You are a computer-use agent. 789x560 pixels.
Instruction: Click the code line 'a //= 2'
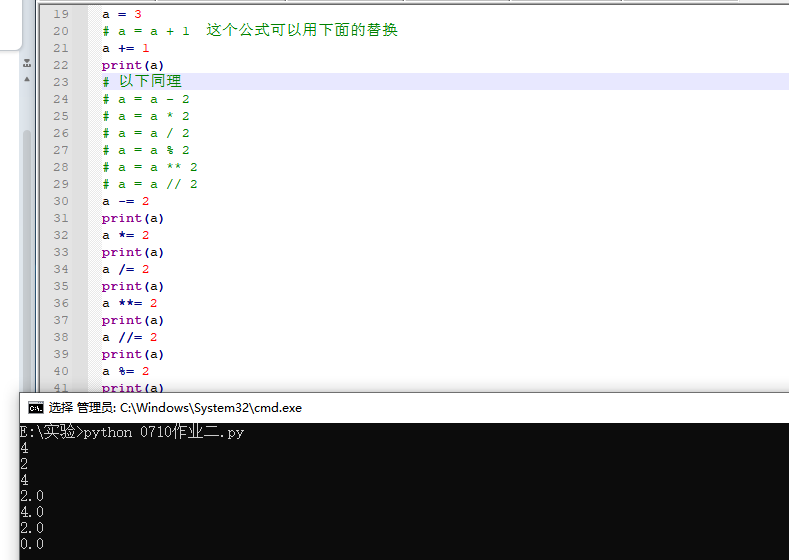pos(130,337)
